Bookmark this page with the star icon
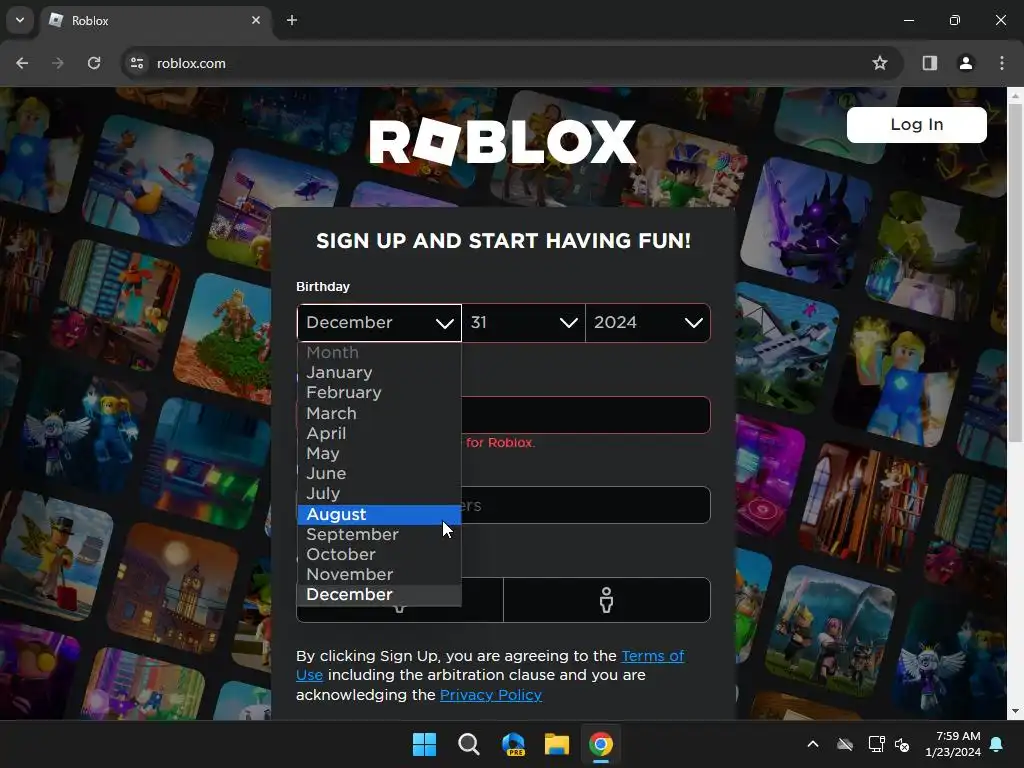Image resolution: width=1024 pixels, height=768 pixels. 880,63
